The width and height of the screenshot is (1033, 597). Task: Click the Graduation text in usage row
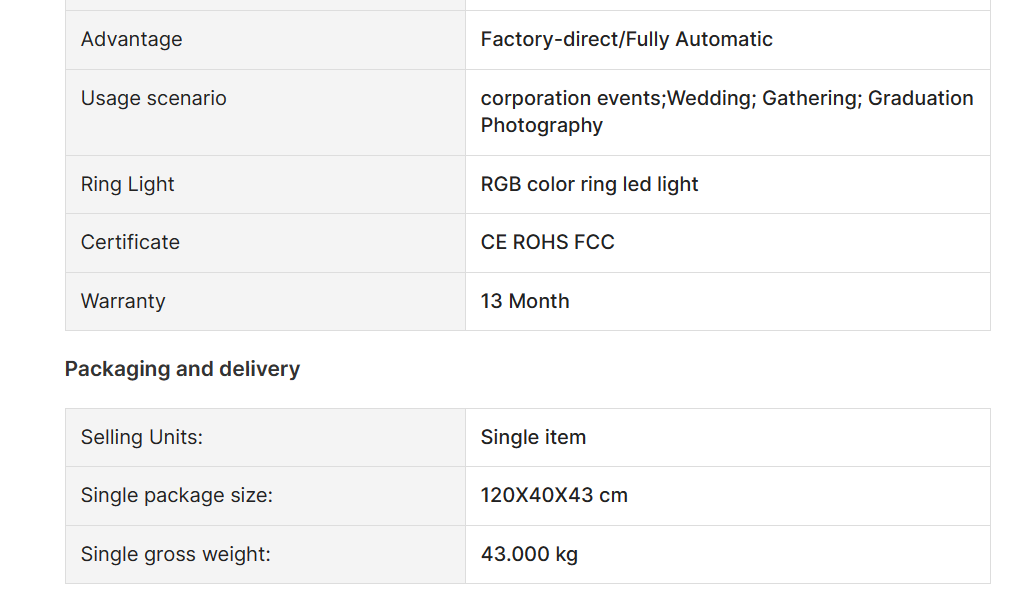pyautogui.click(x=920, y=98)
